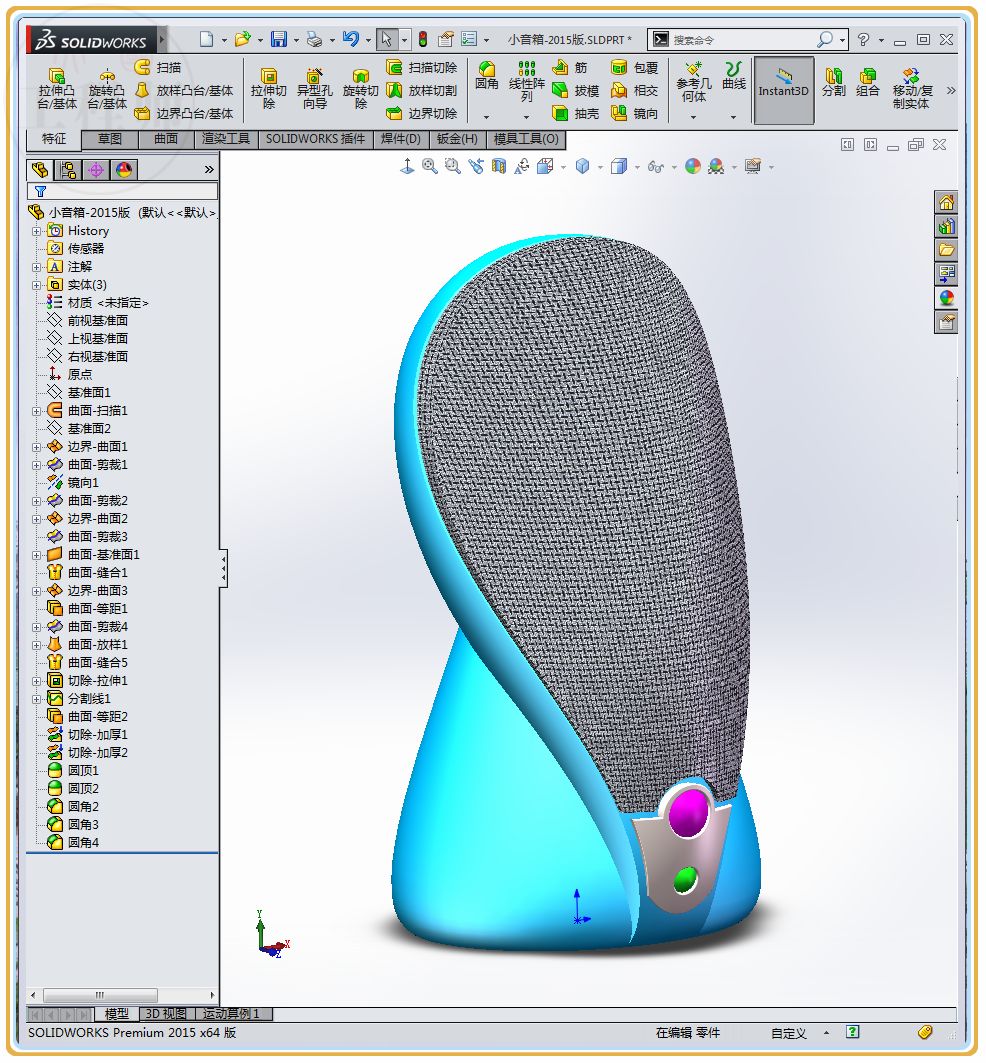Expand the History node in feature tree
986x1063 pixels.
37,231
